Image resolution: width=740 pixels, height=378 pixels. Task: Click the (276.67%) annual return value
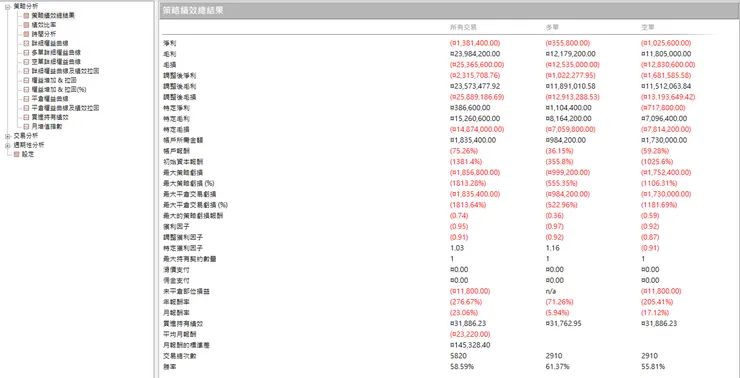pyautogui.click(x=465, y=302)
